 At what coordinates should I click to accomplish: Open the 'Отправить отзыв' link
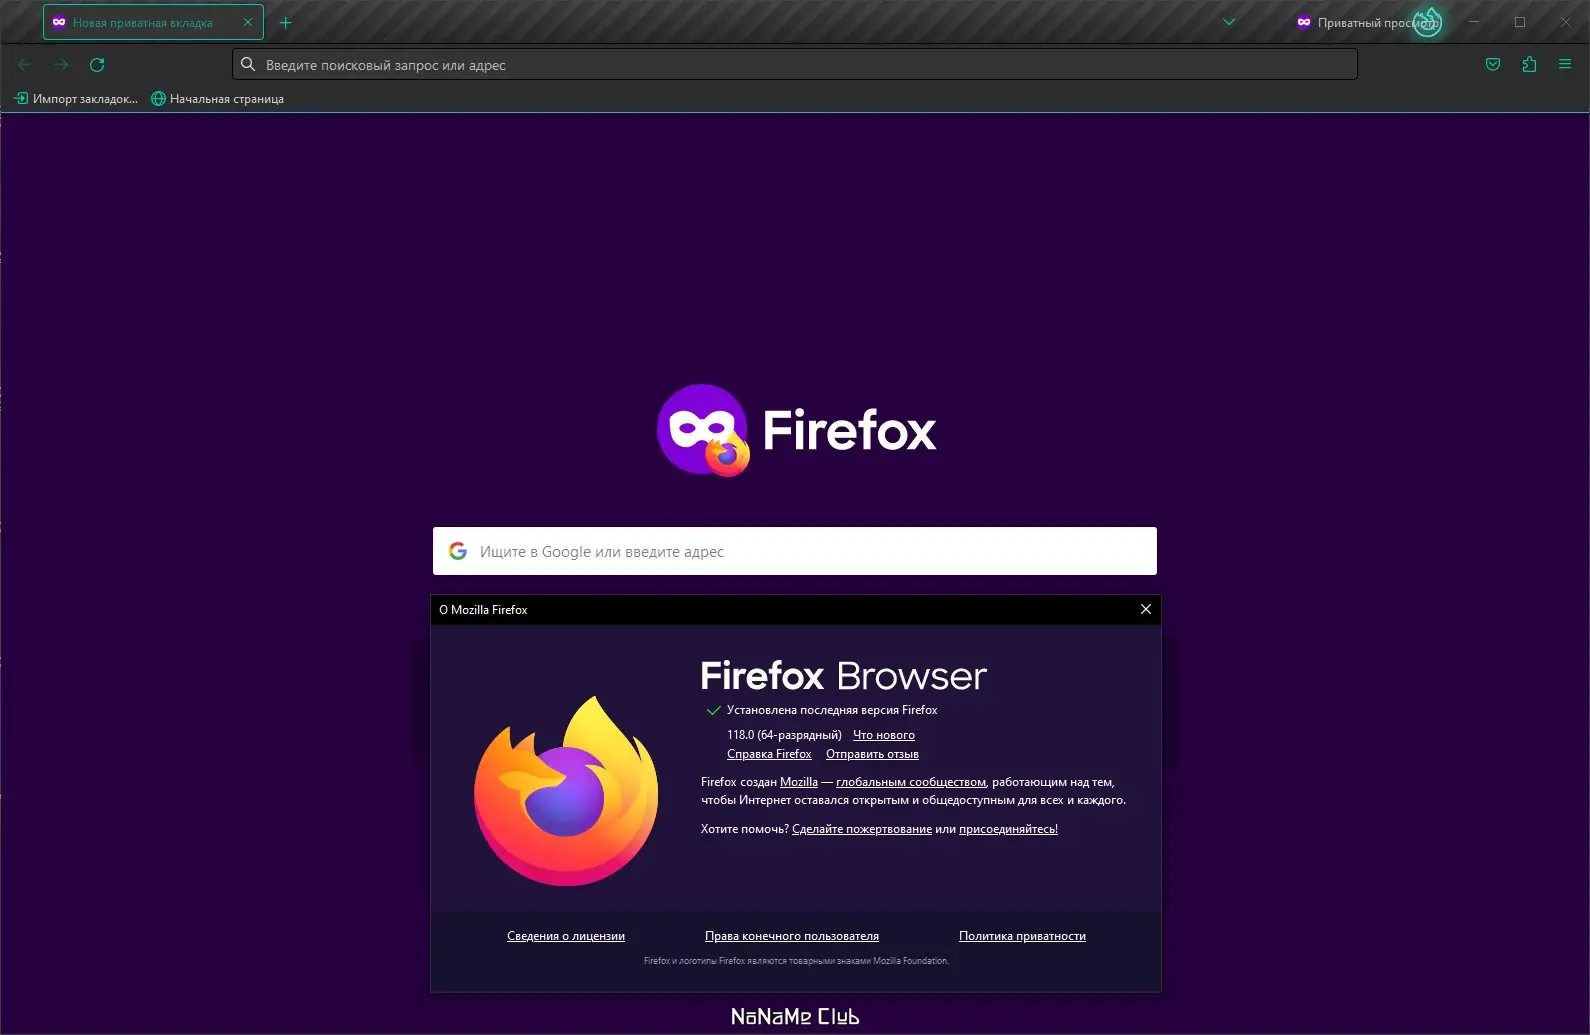point(872,754)
